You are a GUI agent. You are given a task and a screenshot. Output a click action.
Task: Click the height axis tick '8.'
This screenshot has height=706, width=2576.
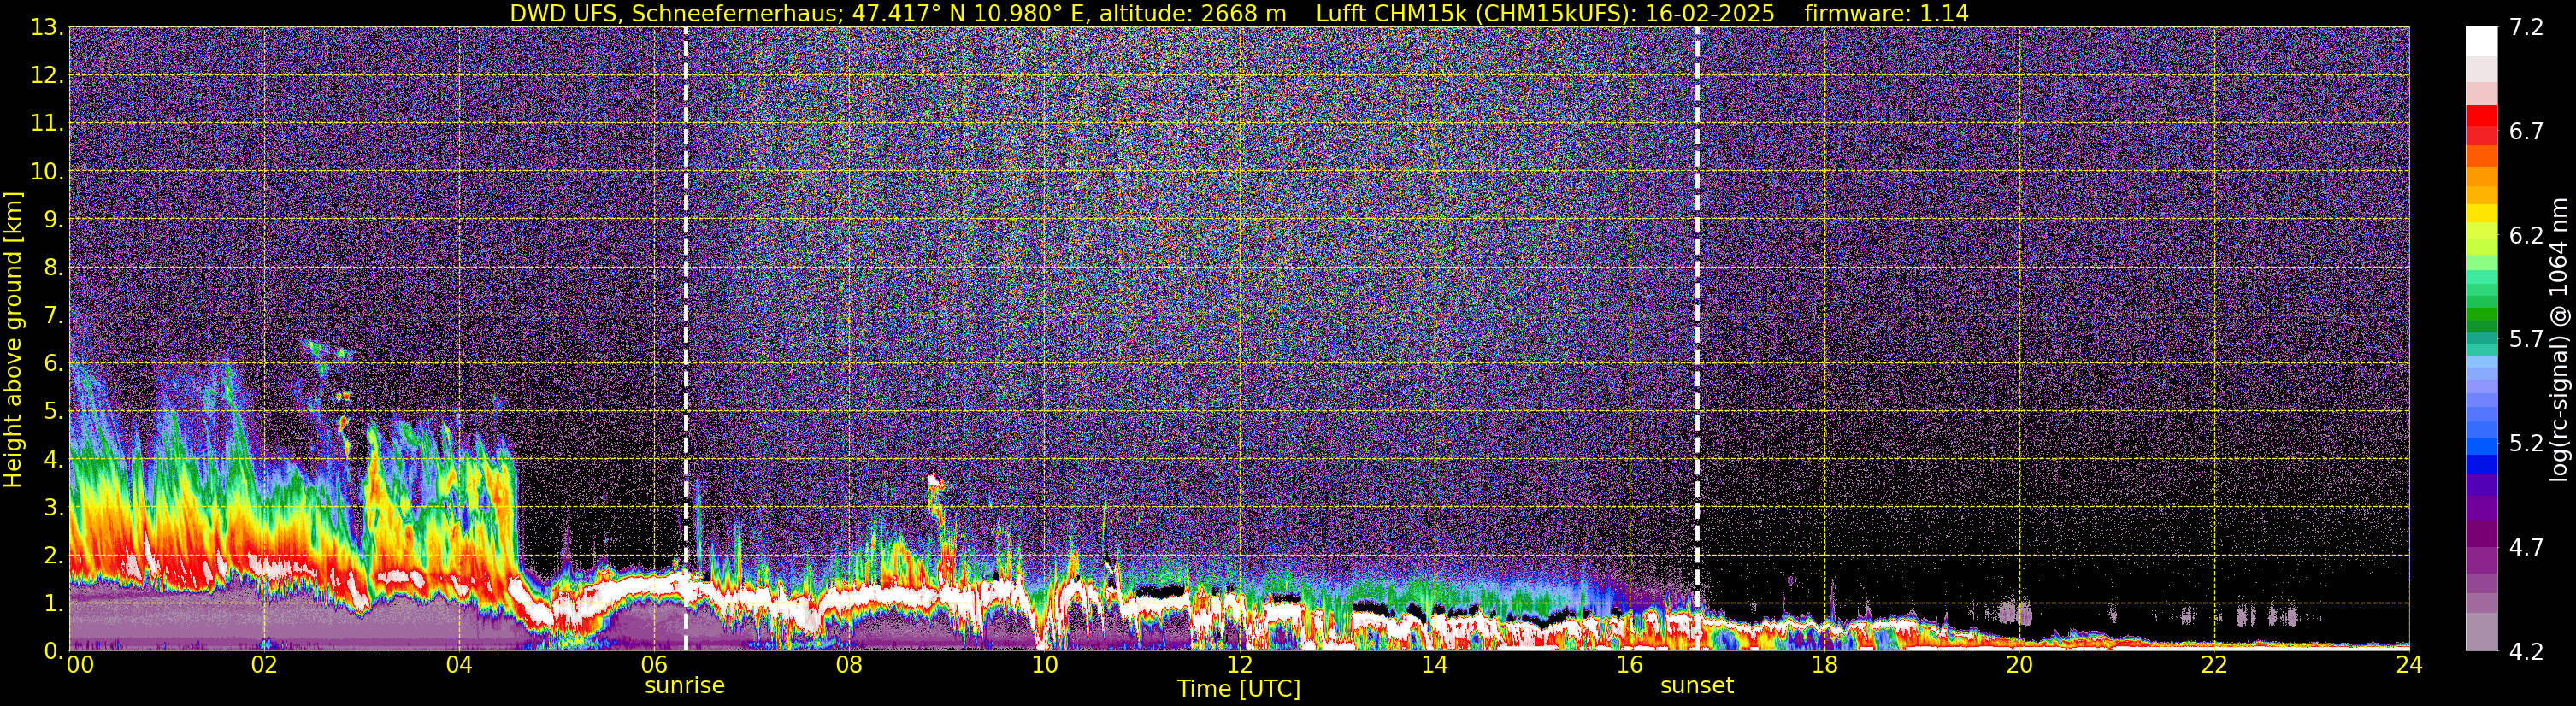pyautogui.click(x=54, y=268)
